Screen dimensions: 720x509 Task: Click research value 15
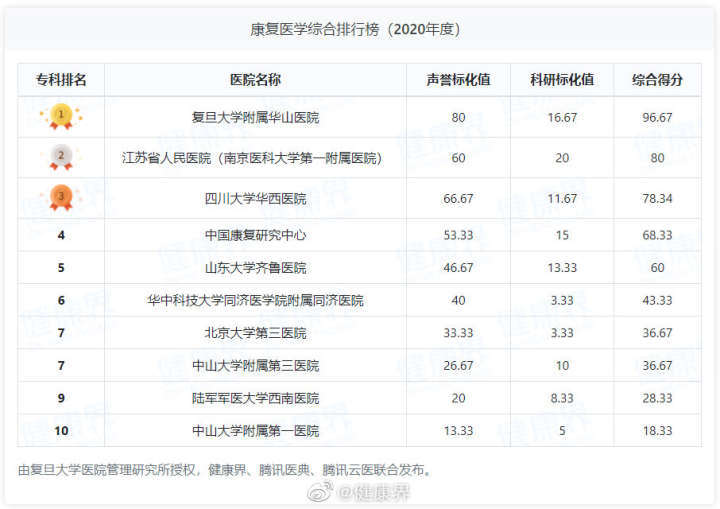[x=562, y=235]
